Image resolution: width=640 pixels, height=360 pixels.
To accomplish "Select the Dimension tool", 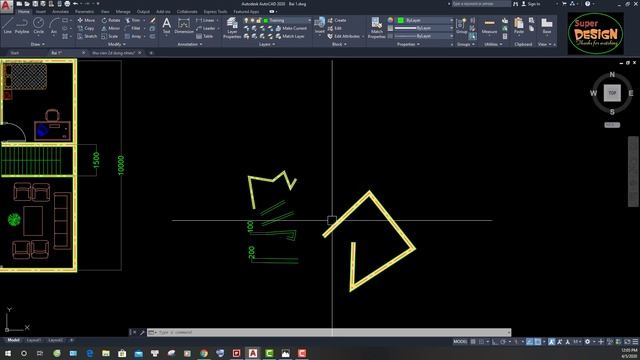I will point(184,25).
